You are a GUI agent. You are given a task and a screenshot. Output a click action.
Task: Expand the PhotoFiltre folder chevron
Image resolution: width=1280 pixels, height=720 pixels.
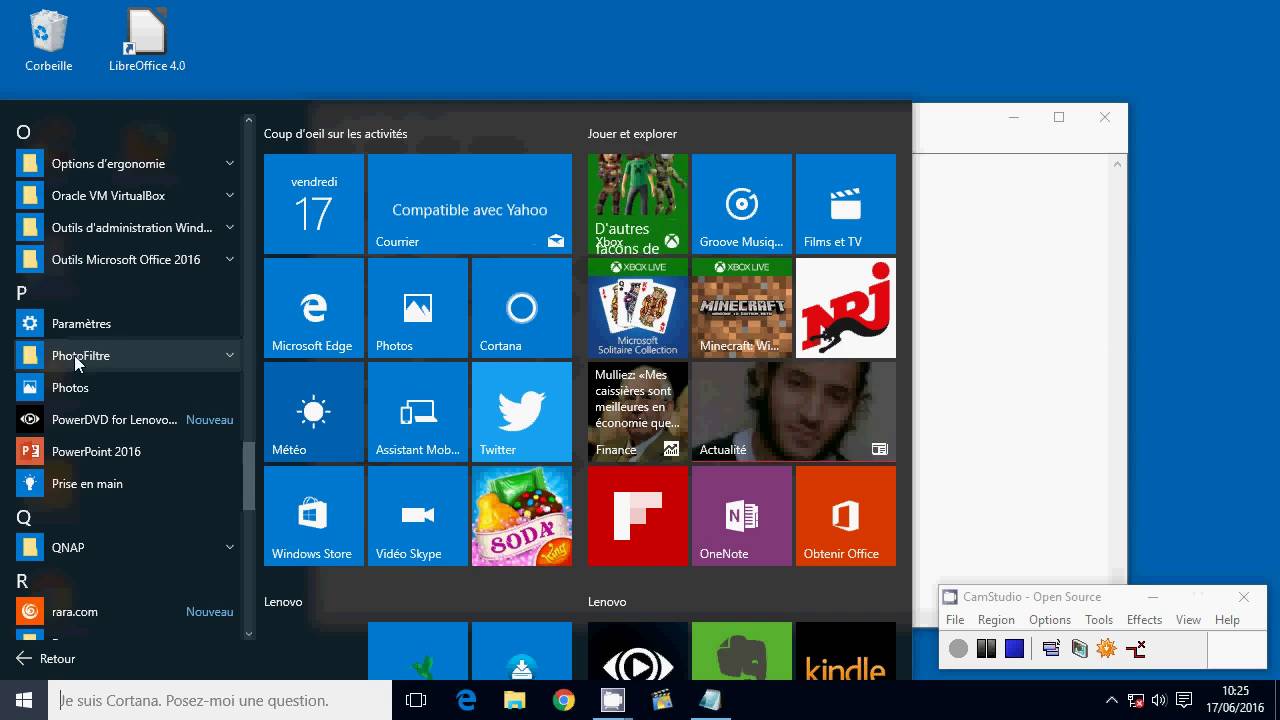click(230, 356)
